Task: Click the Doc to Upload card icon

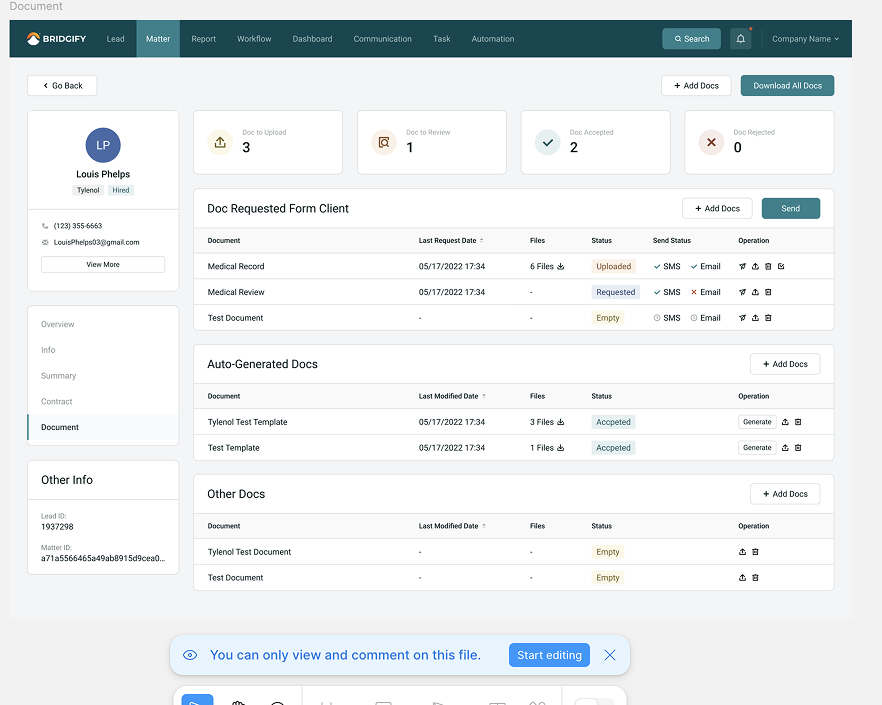Action: coord(220,142)
